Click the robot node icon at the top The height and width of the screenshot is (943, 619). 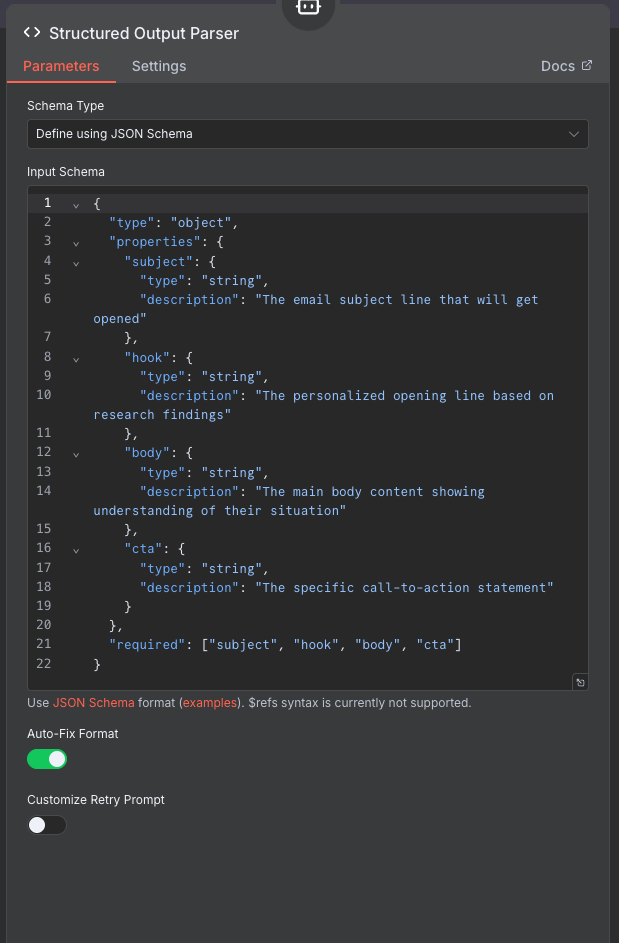point(308,8)
